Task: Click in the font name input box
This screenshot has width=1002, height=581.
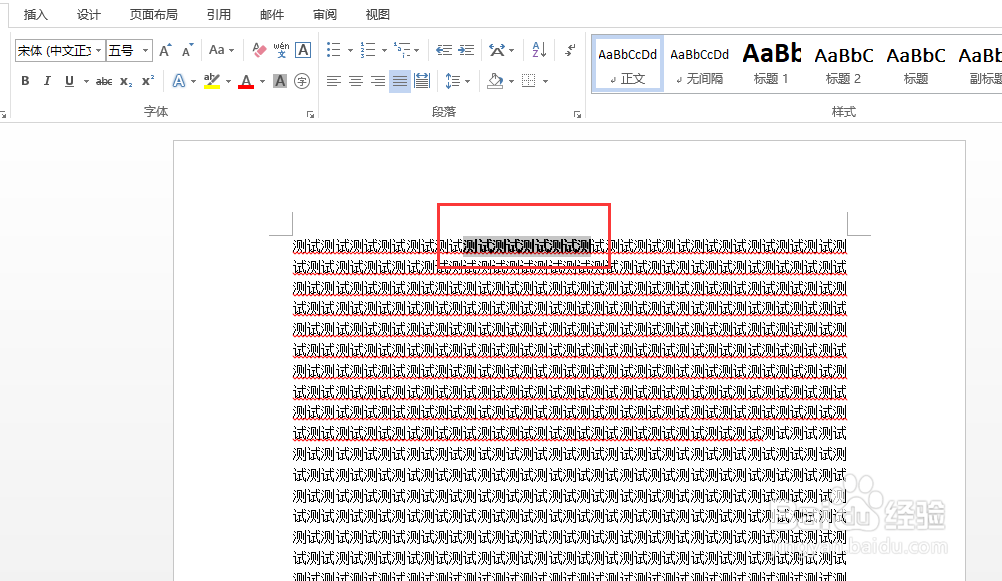Action: click(x=54, y=50)
